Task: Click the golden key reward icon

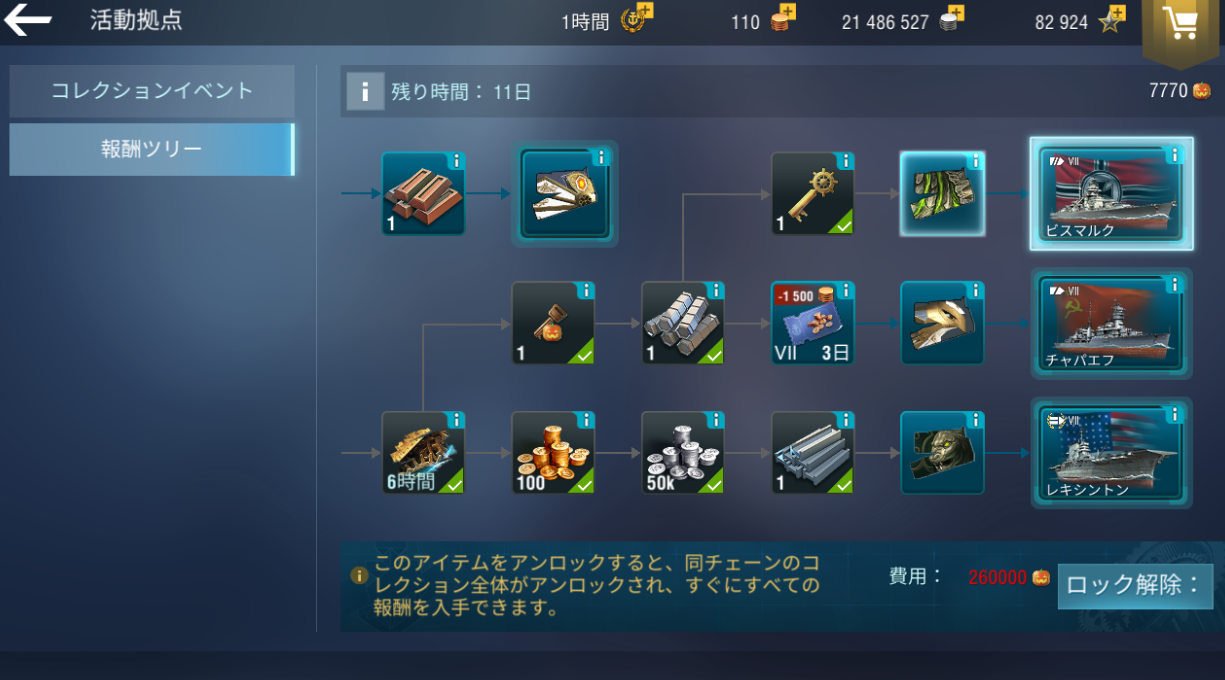Action: 813,194
